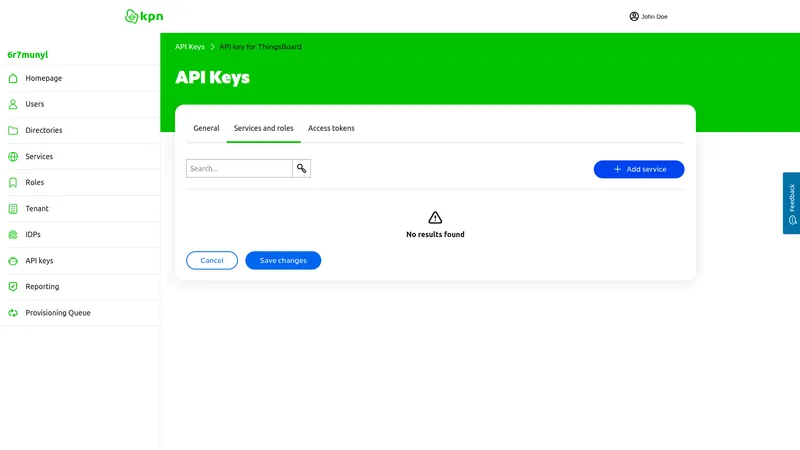Click the Tenant building icon
The image size is (800, 450).
13,209
